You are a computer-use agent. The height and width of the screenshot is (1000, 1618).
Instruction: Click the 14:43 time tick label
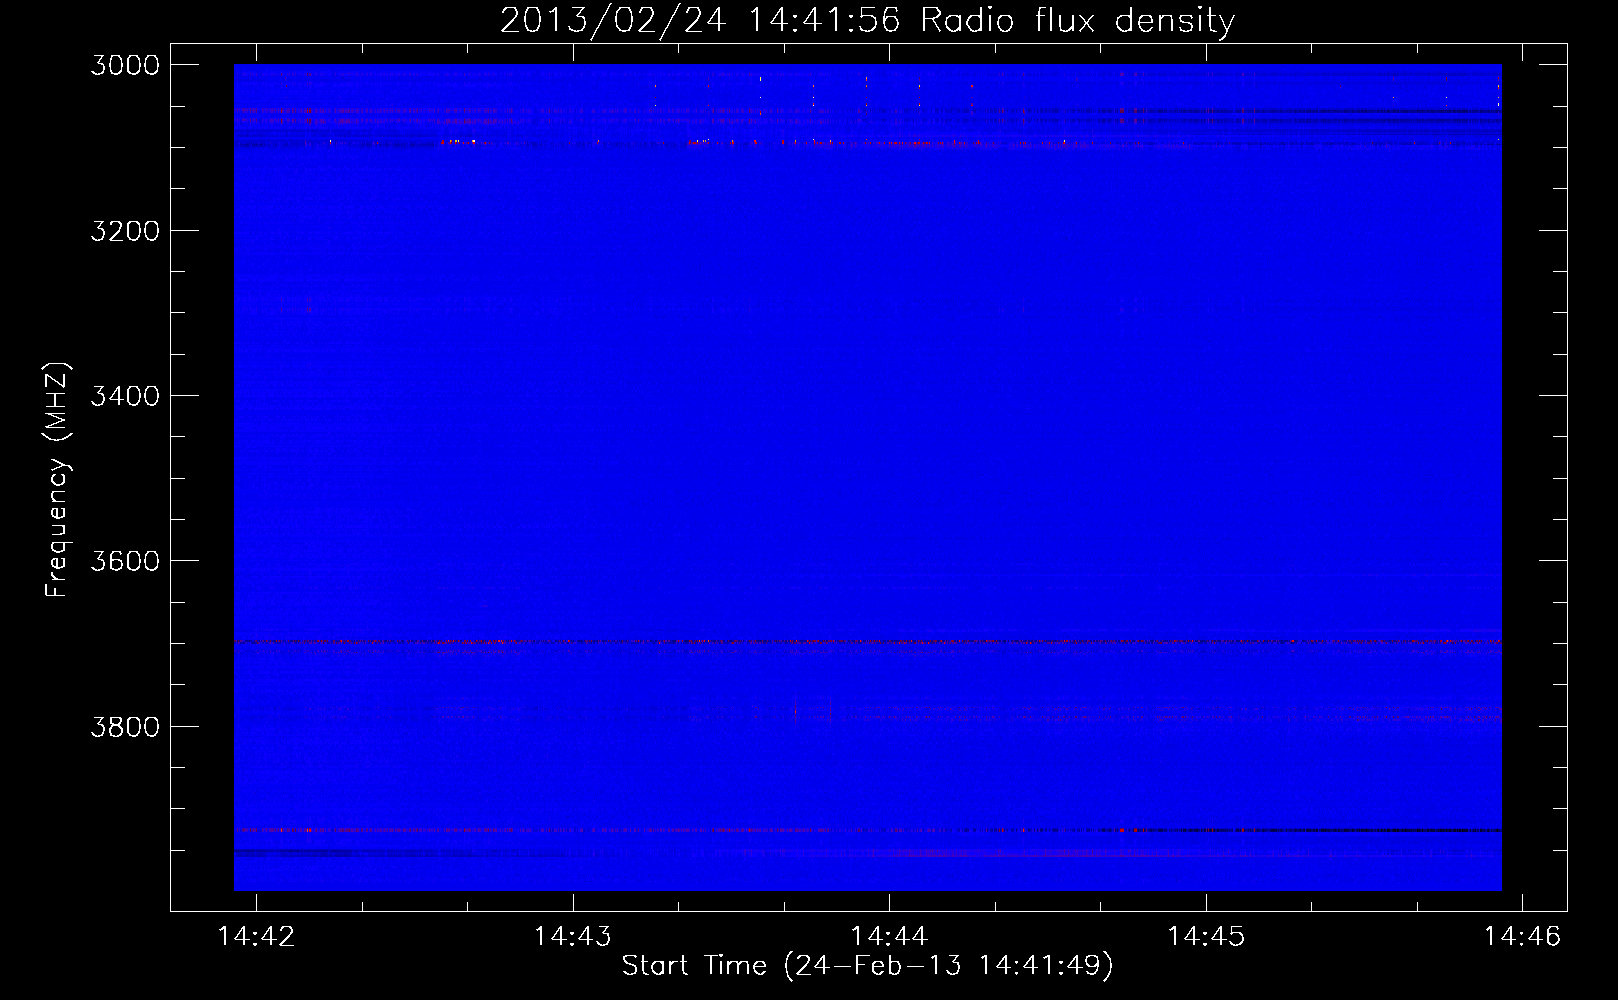[x=573, y=936]
